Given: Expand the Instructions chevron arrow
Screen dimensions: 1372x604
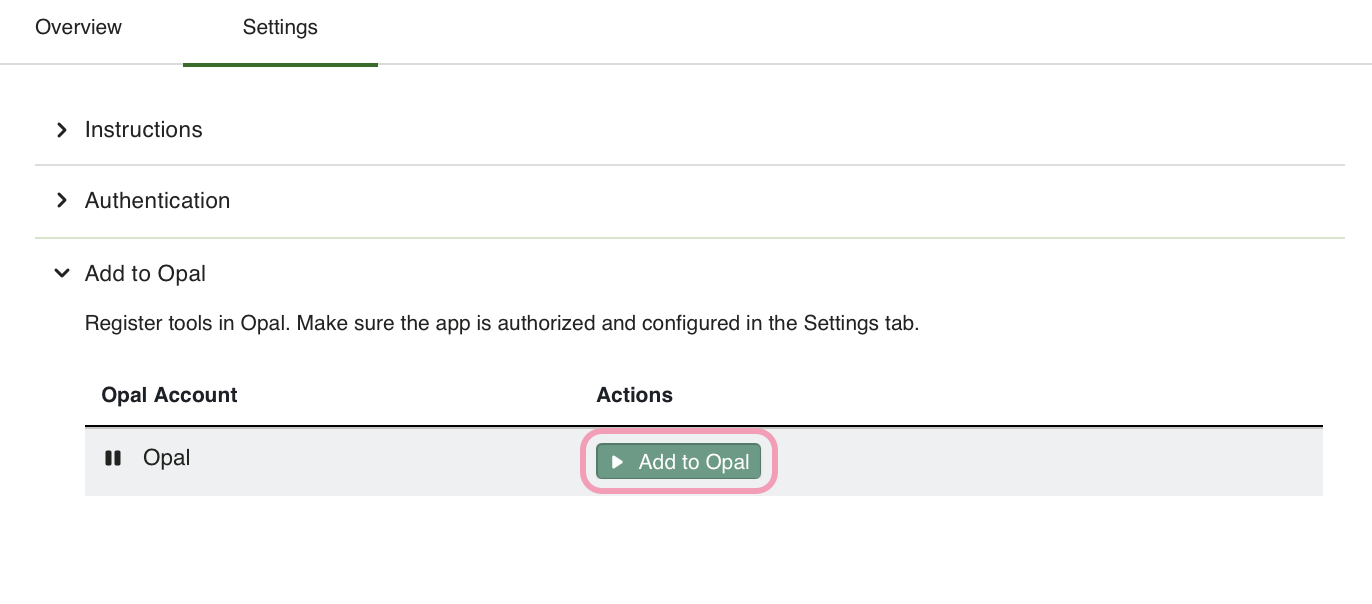Looking at the screenshot, I should (x=62, y=130).
